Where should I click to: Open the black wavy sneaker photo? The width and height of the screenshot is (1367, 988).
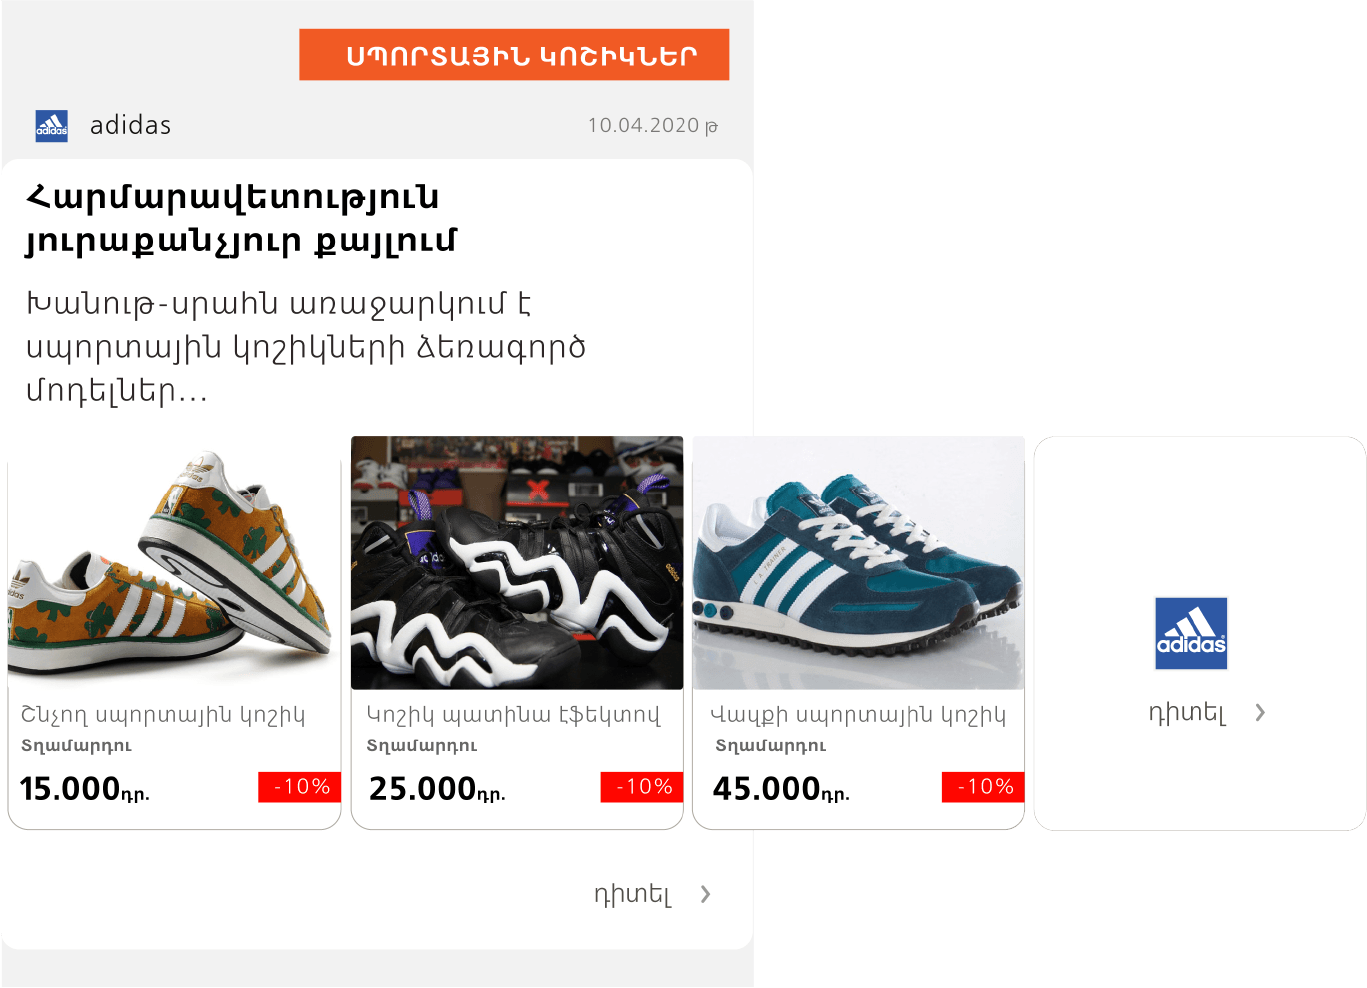coord(517,563)
